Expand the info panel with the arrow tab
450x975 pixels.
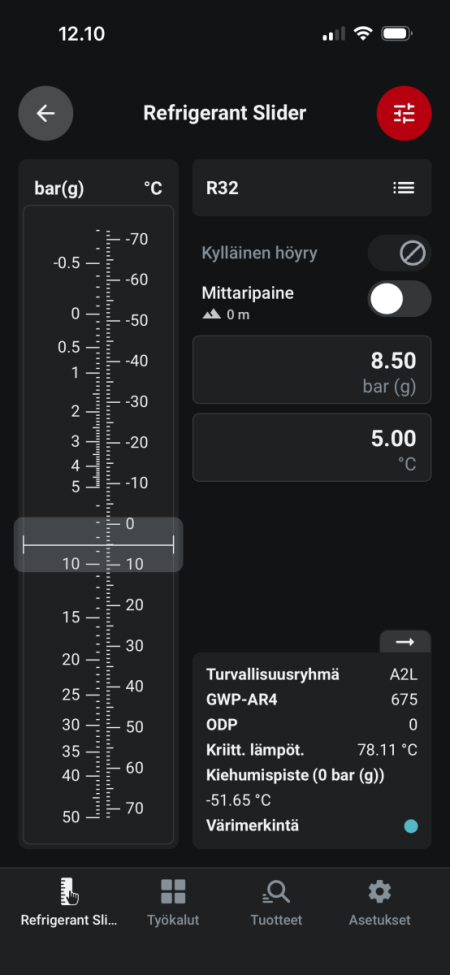coord(405,642)
